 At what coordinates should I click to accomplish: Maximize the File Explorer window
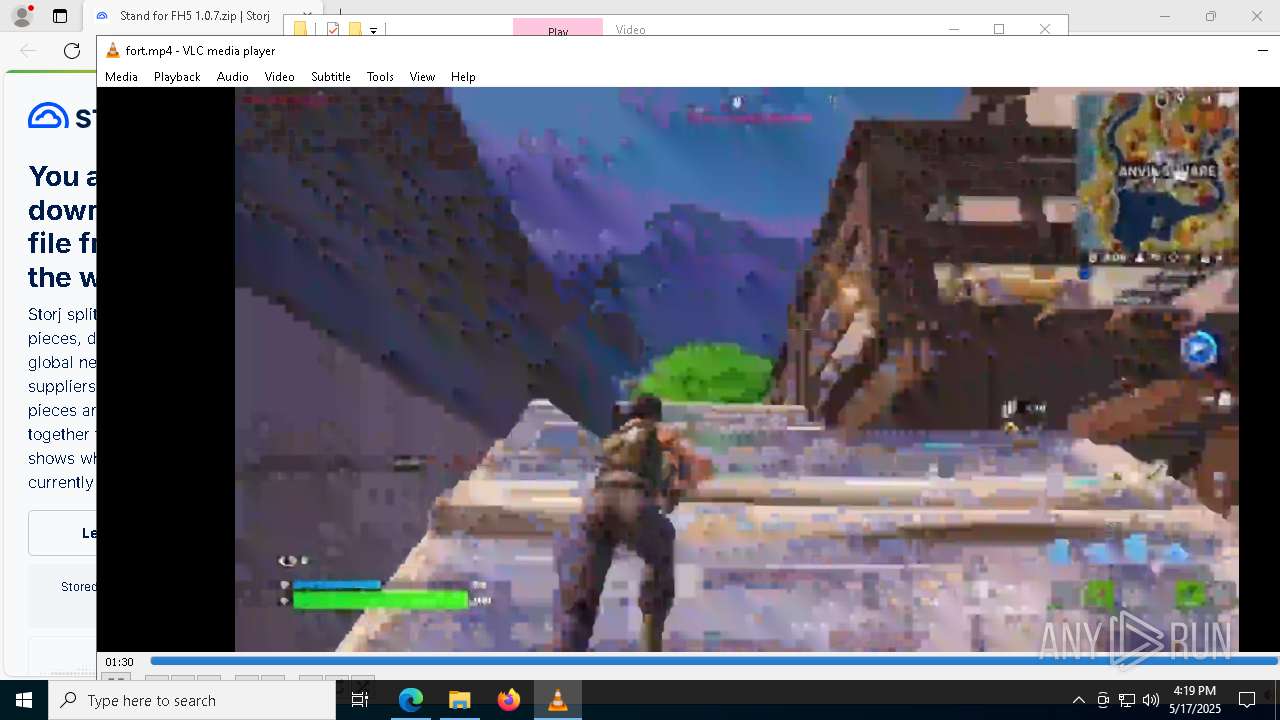pos(999,29)
